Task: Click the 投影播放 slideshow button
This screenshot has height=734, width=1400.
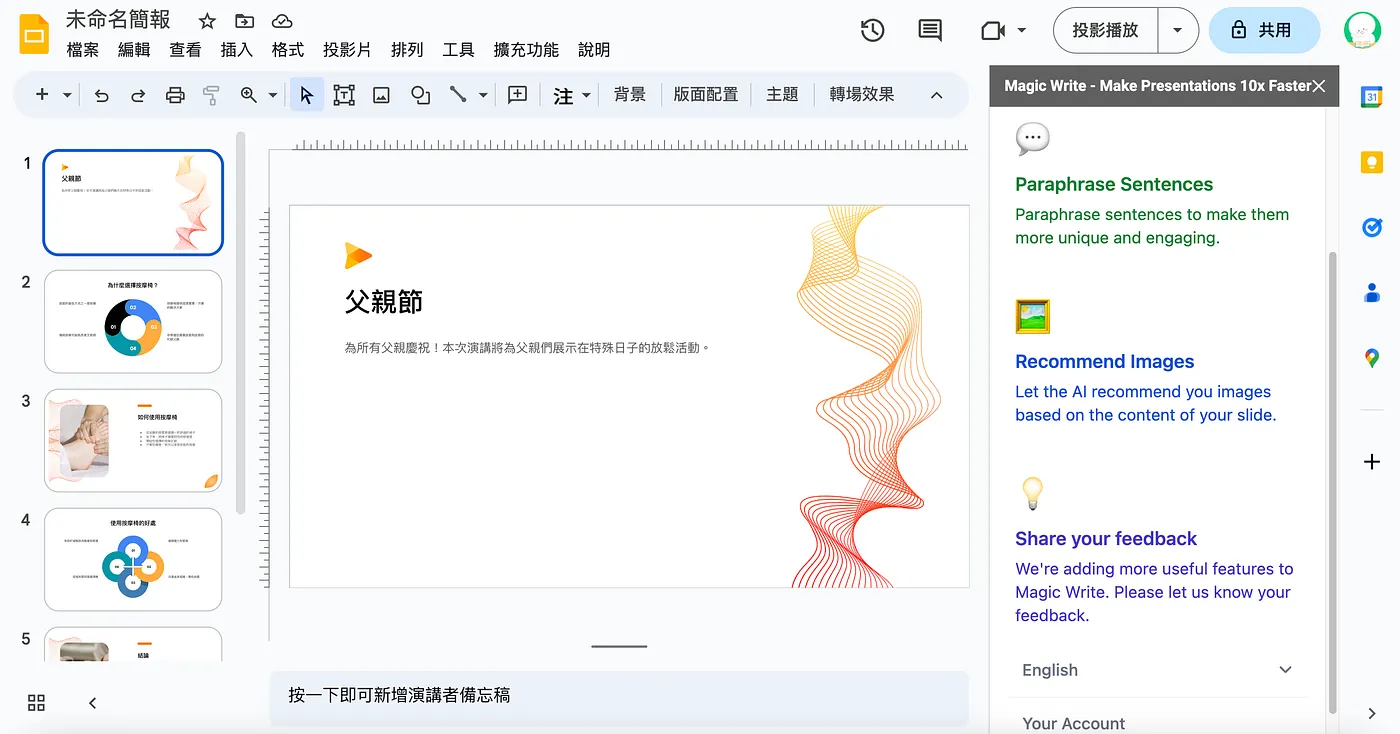Action: (x=1105, y=31)
